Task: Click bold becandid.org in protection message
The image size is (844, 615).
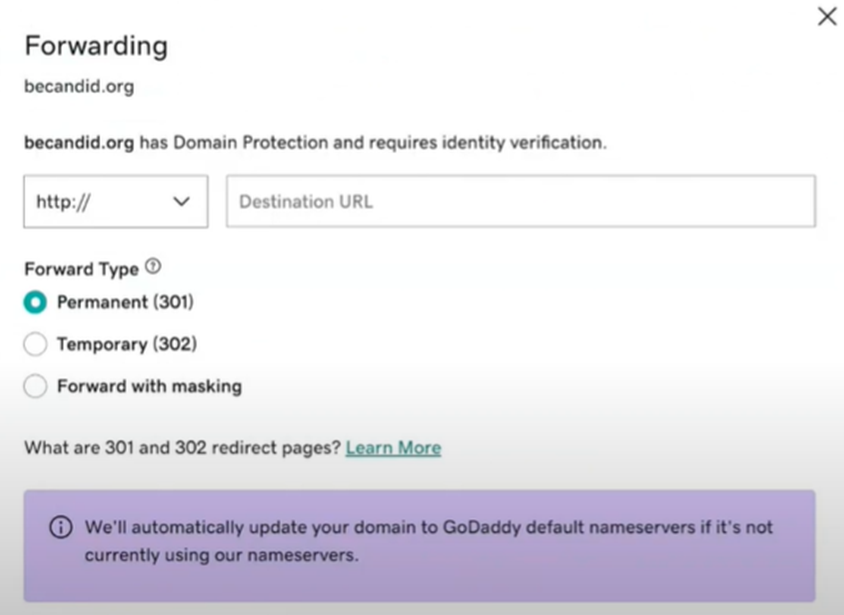Action: coord(79,143)
